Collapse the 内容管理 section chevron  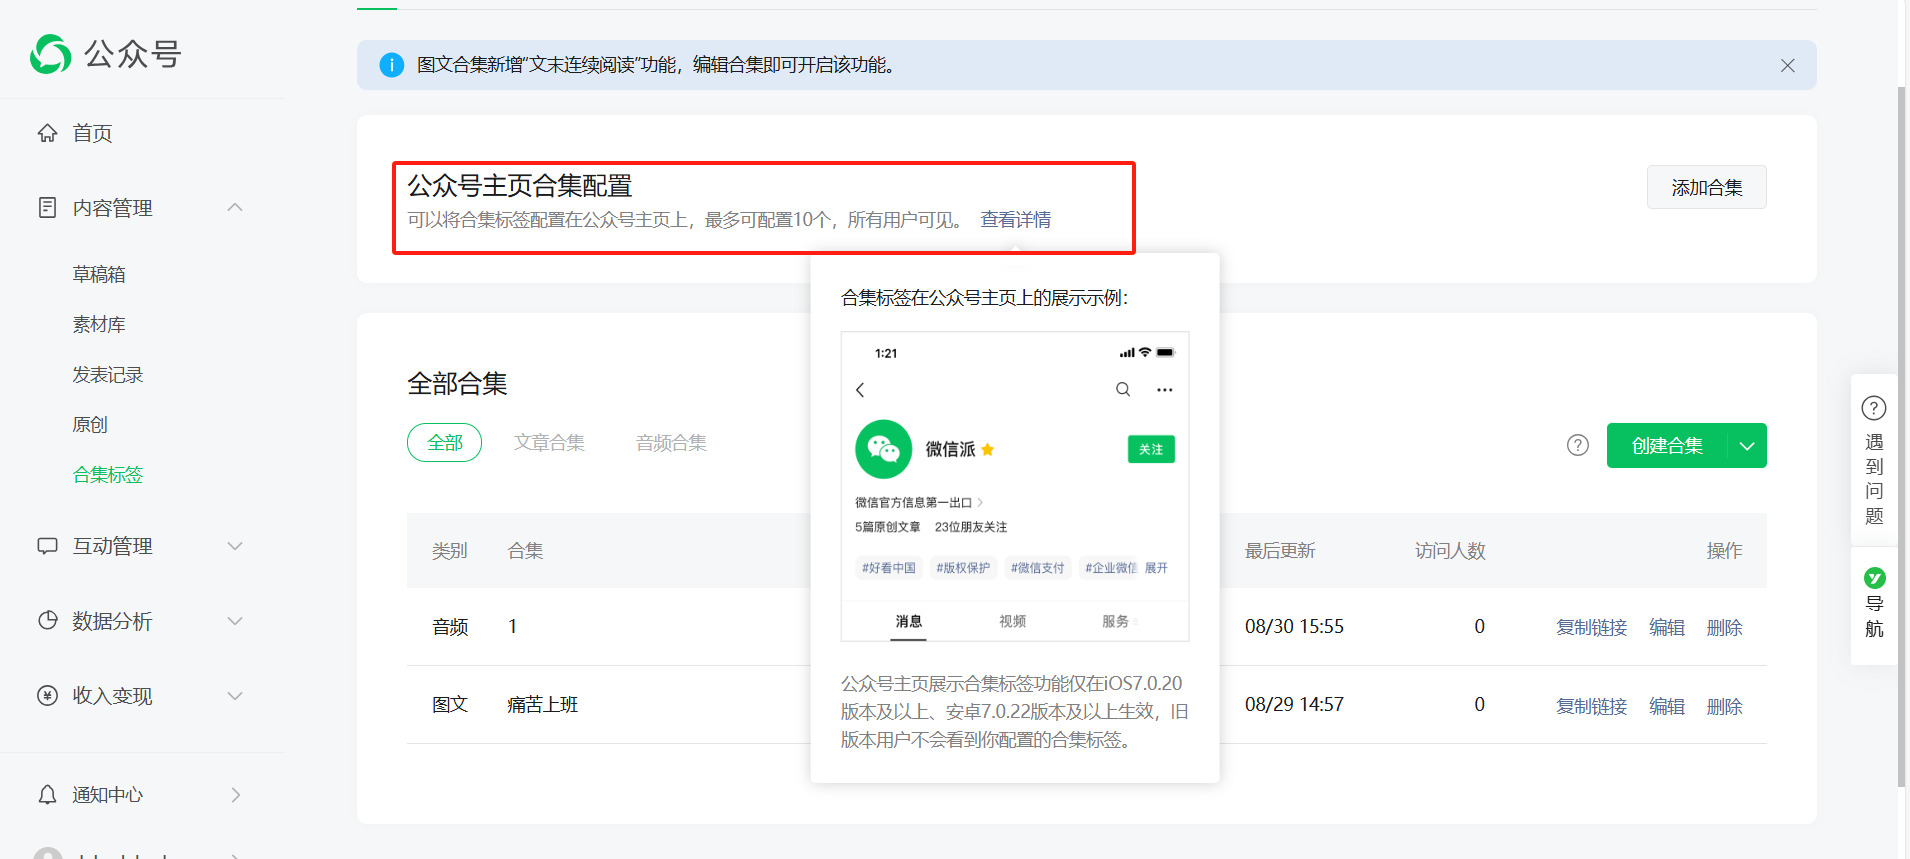(235, 207)
